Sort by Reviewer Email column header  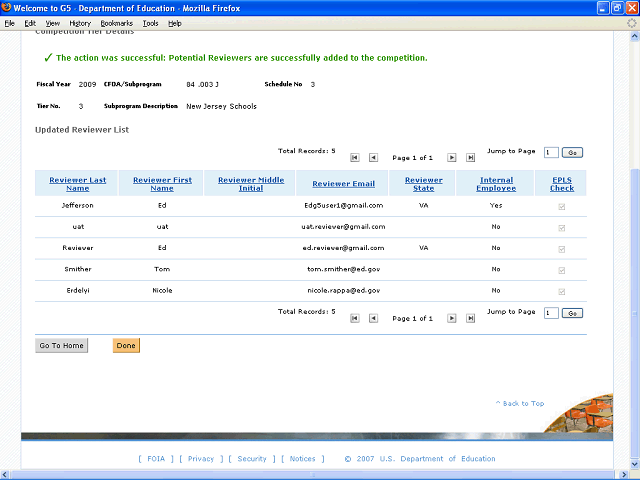tap(343, 184)
